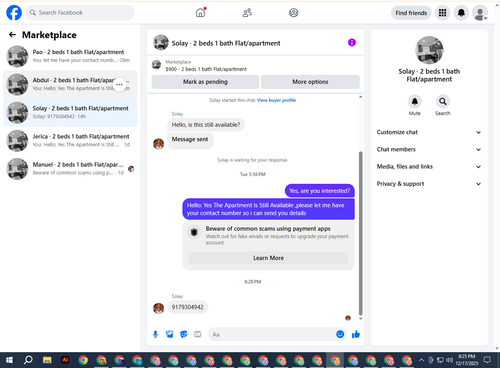The width and height of the screenshot is (500, 368).
Task: Send a thumbs-up like
Action: 356,334
